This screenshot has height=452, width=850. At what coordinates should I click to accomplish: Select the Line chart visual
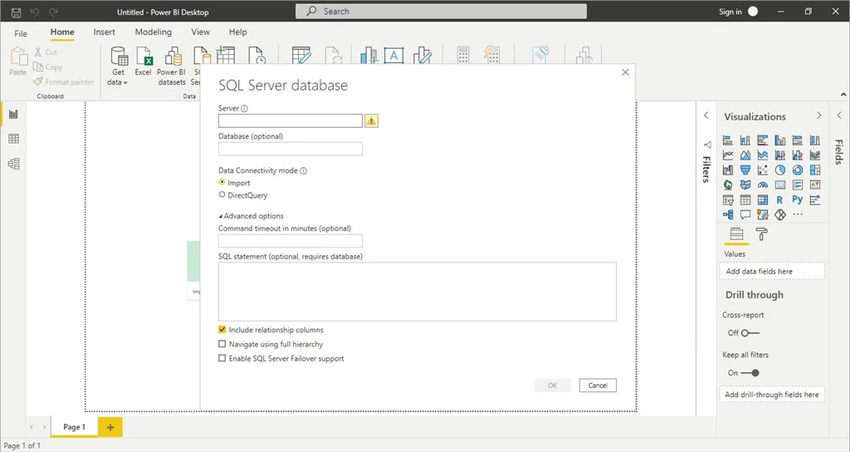pyautogui.click(x=728, y=155)
